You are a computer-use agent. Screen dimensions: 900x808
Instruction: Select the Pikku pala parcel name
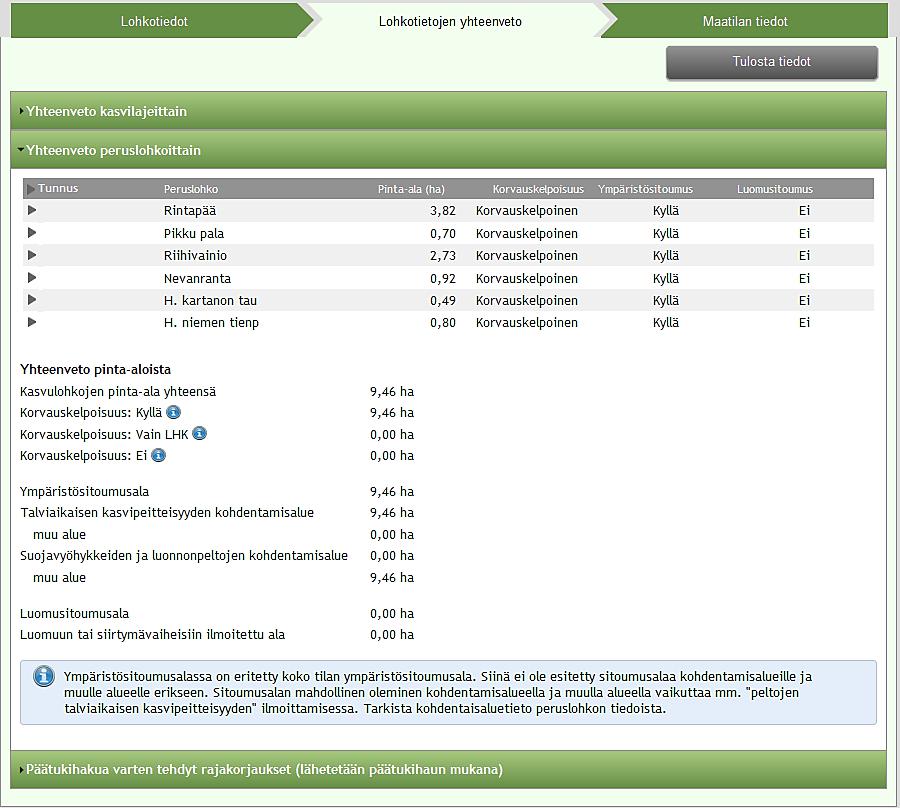(194, 234)
